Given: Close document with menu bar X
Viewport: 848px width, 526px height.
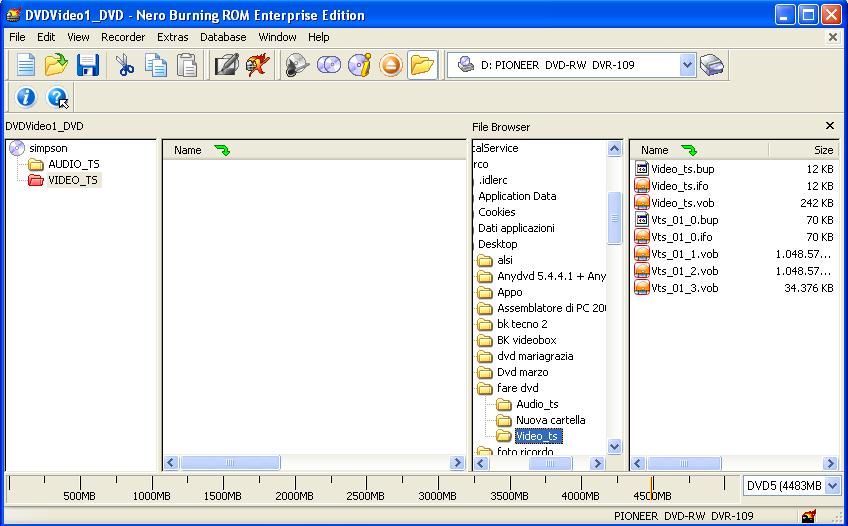Looking at the screenshot, I should pyautogui.click(x=833, y=37).
